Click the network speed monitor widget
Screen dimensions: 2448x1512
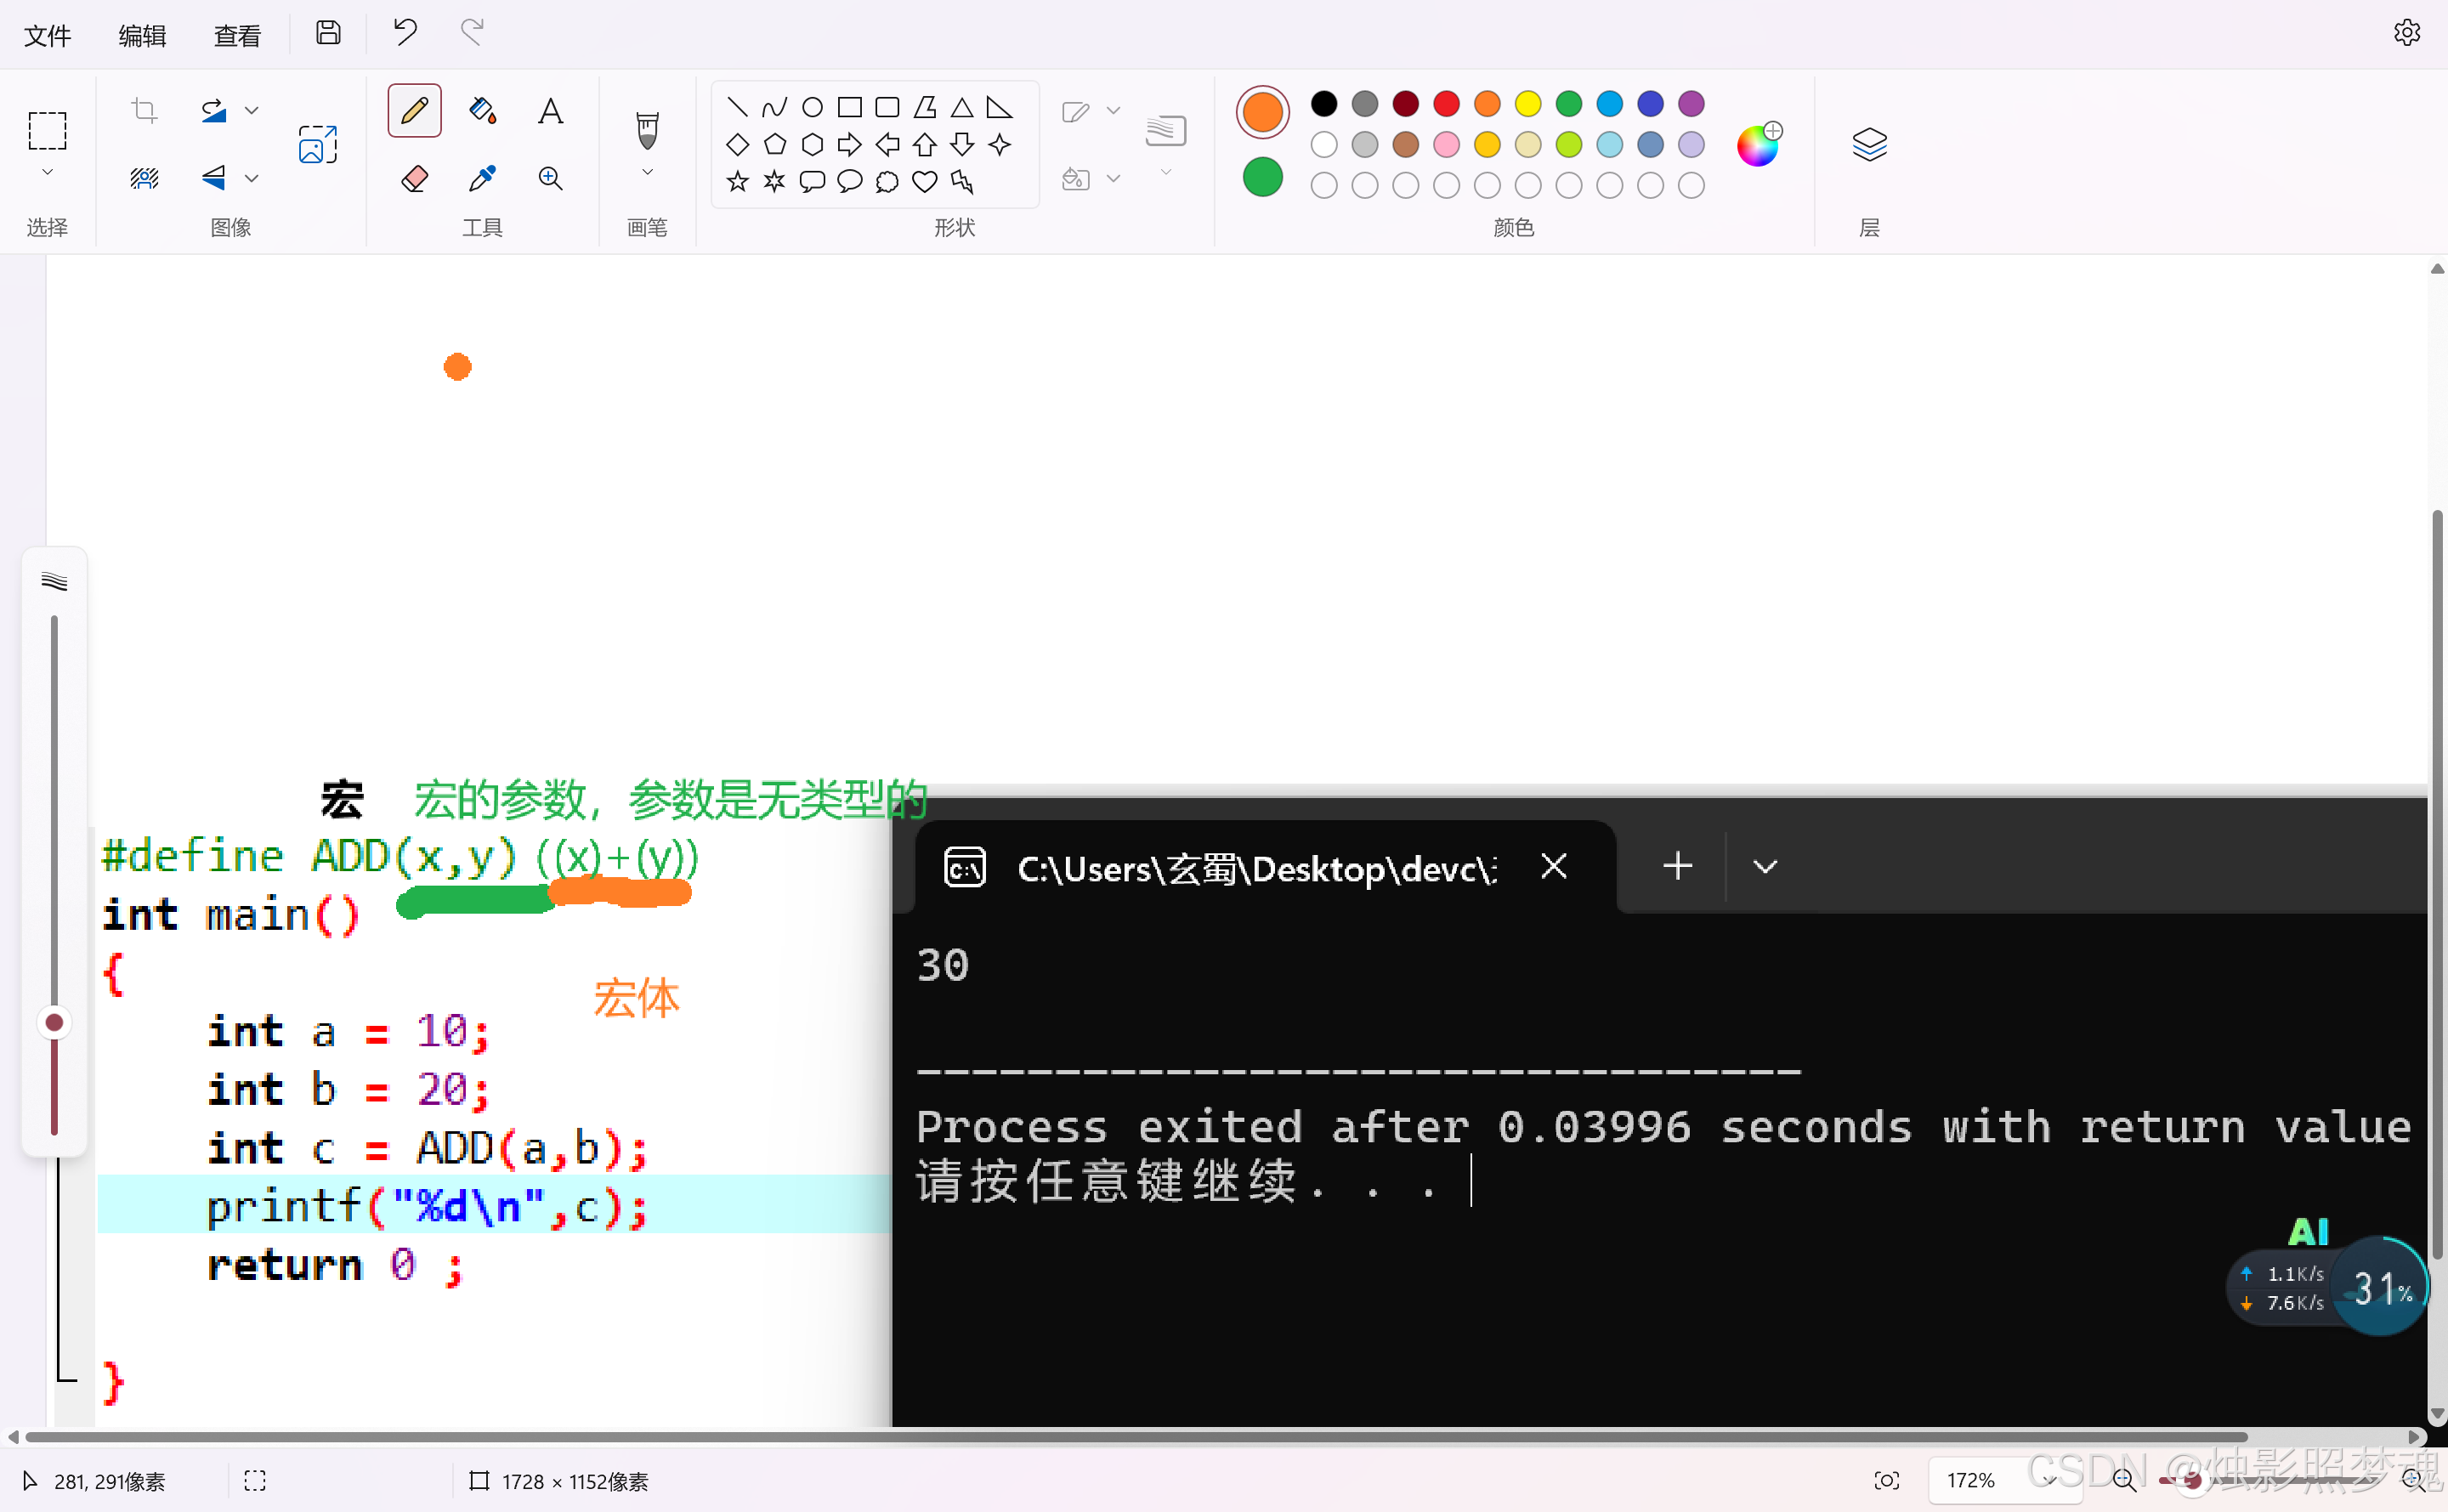[2286, 1288]
